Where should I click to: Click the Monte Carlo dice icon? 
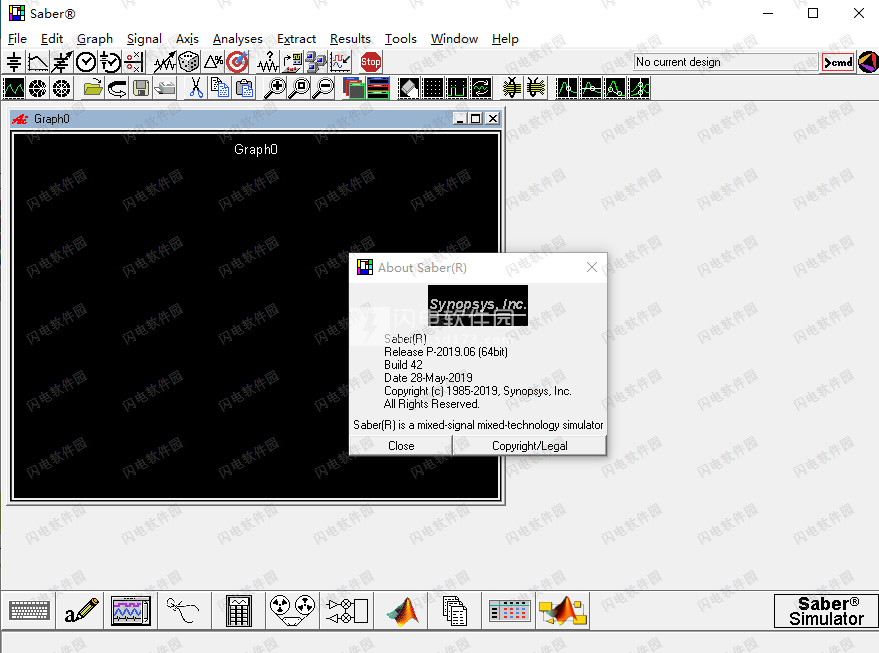(x=189, y=62)
